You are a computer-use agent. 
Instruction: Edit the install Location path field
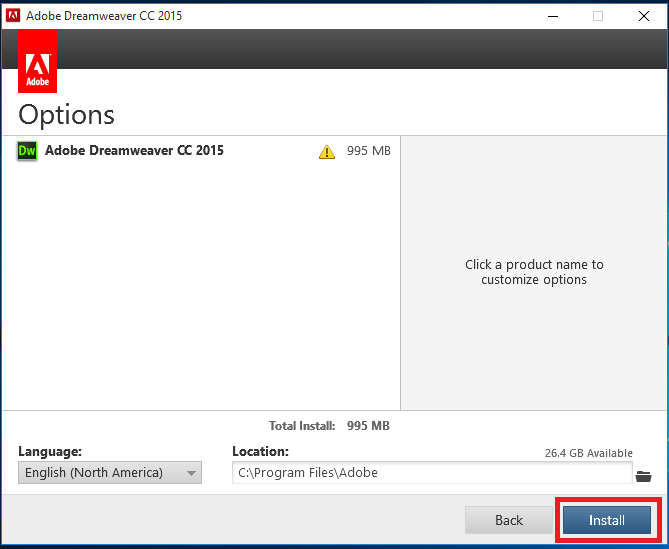pos(432,472)
